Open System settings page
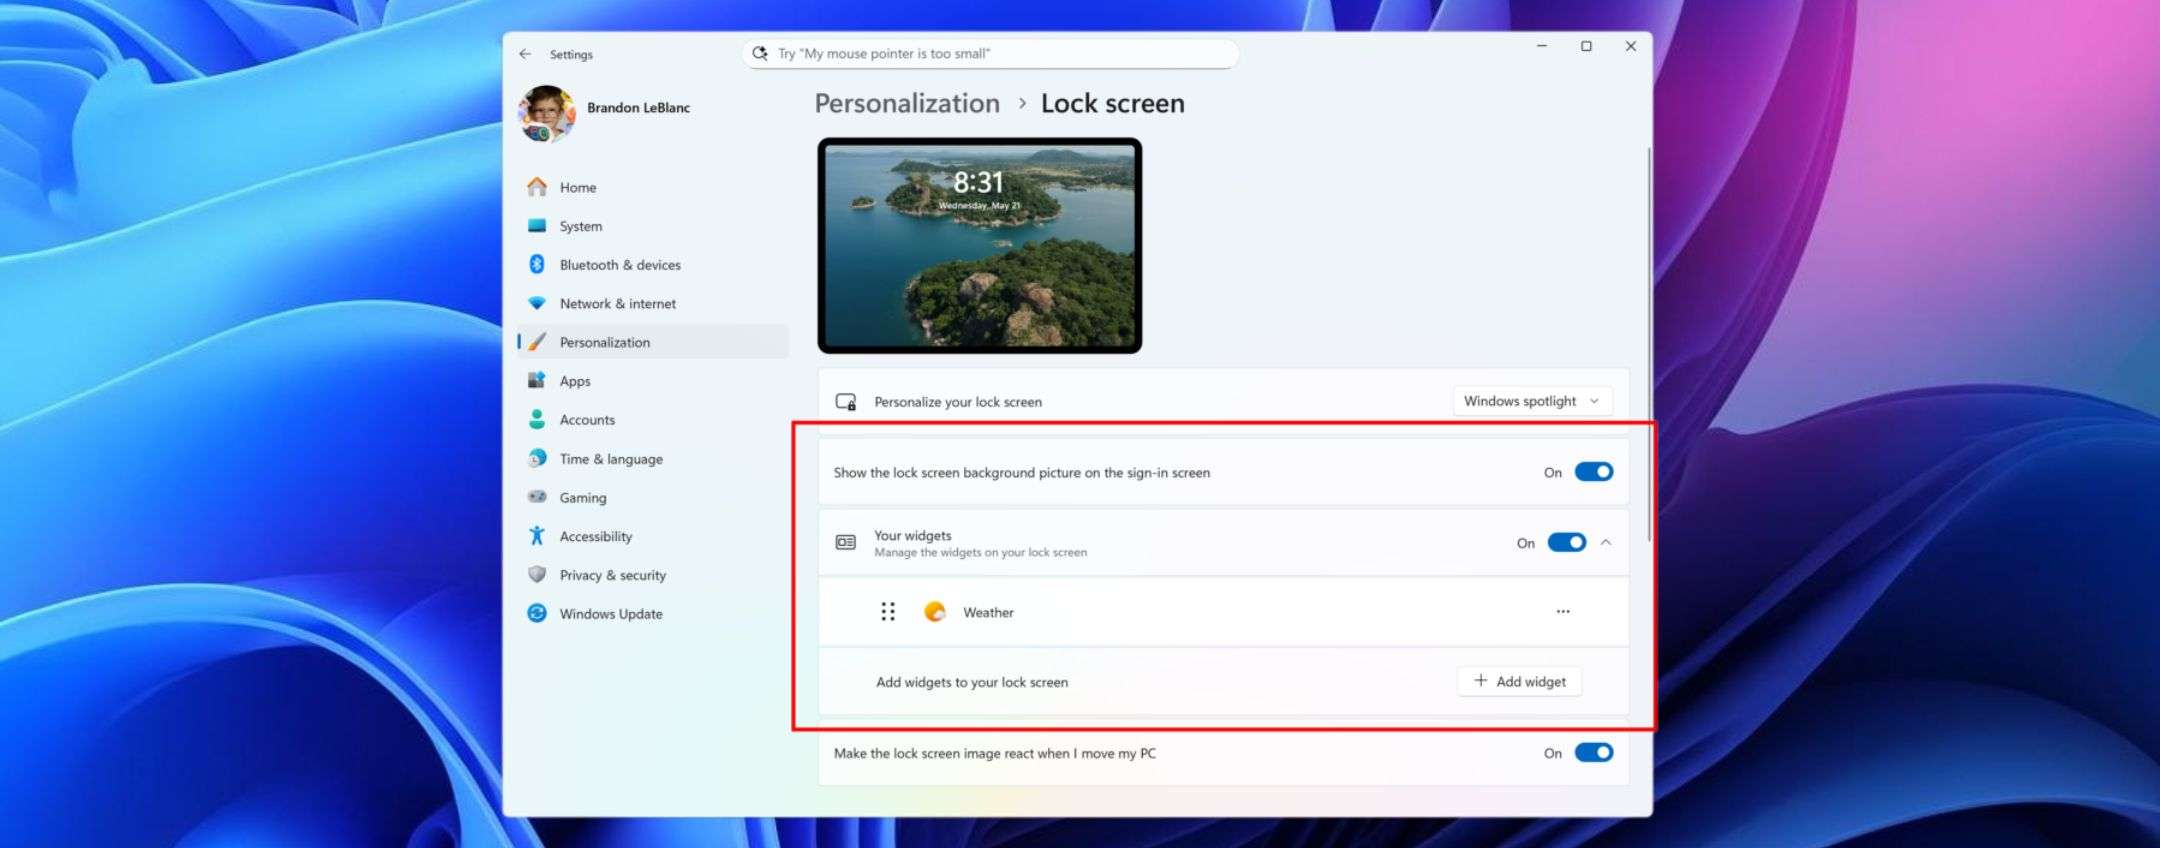The image size is (2160, 848). pos(654,226)
